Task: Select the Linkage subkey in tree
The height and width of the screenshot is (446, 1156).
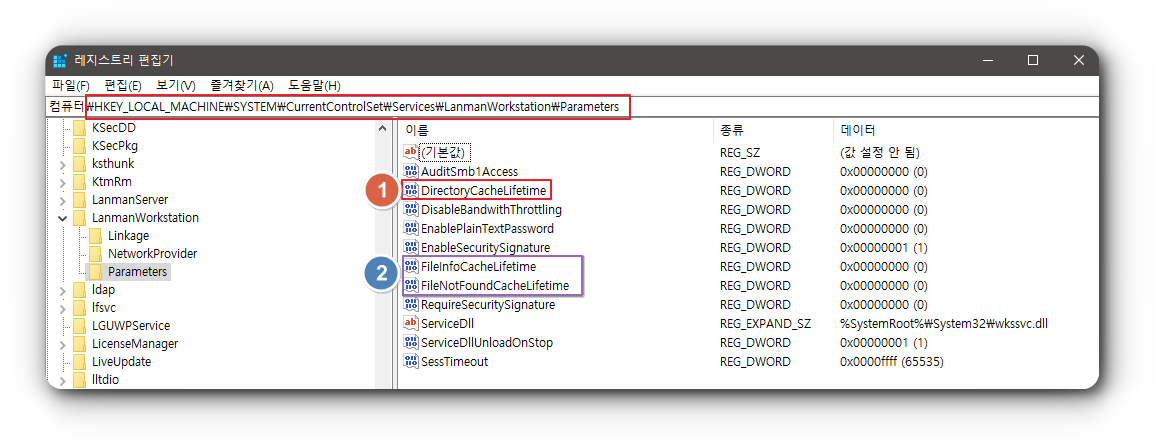Action: click(x=128, y=235)
